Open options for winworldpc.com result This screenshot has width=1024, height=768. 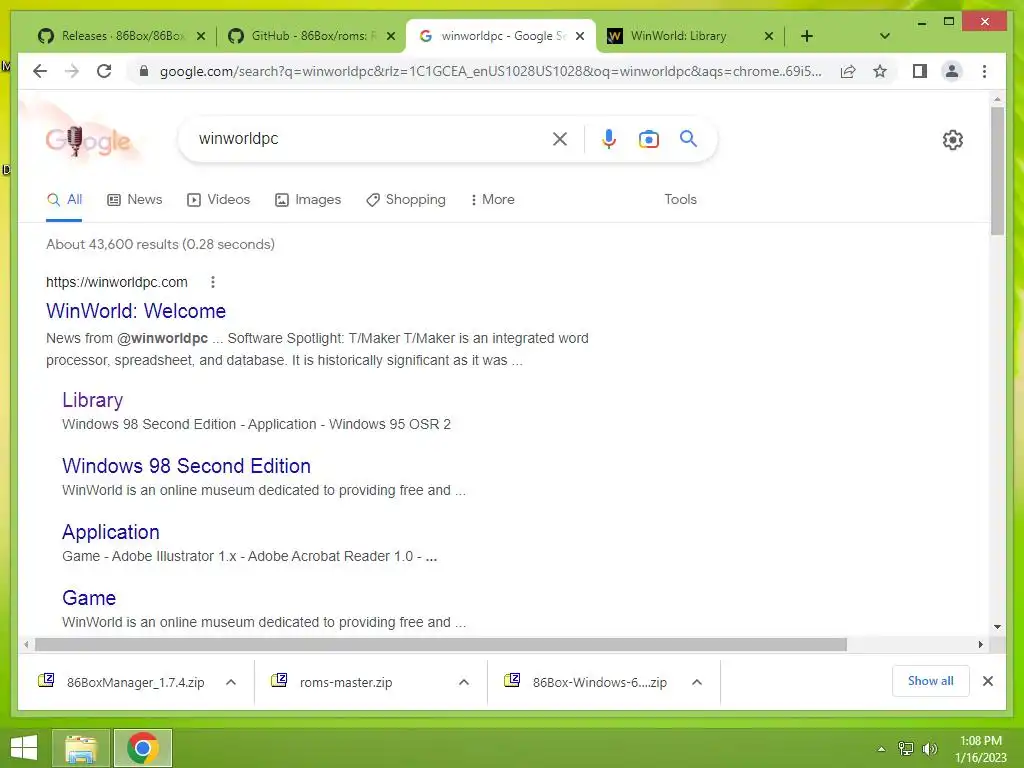pos(213,282)
